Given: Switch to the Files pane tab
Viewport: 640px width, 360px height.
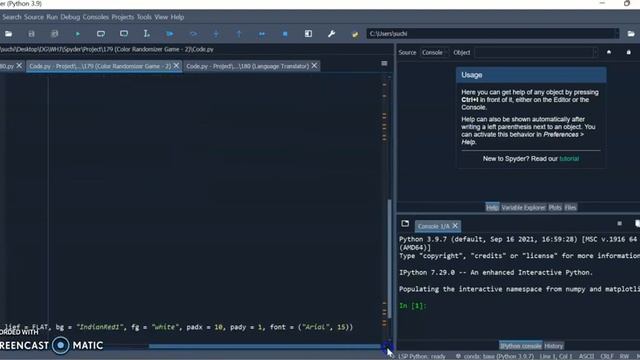Looking at the screenshot, I should click(x=570, y=207).
